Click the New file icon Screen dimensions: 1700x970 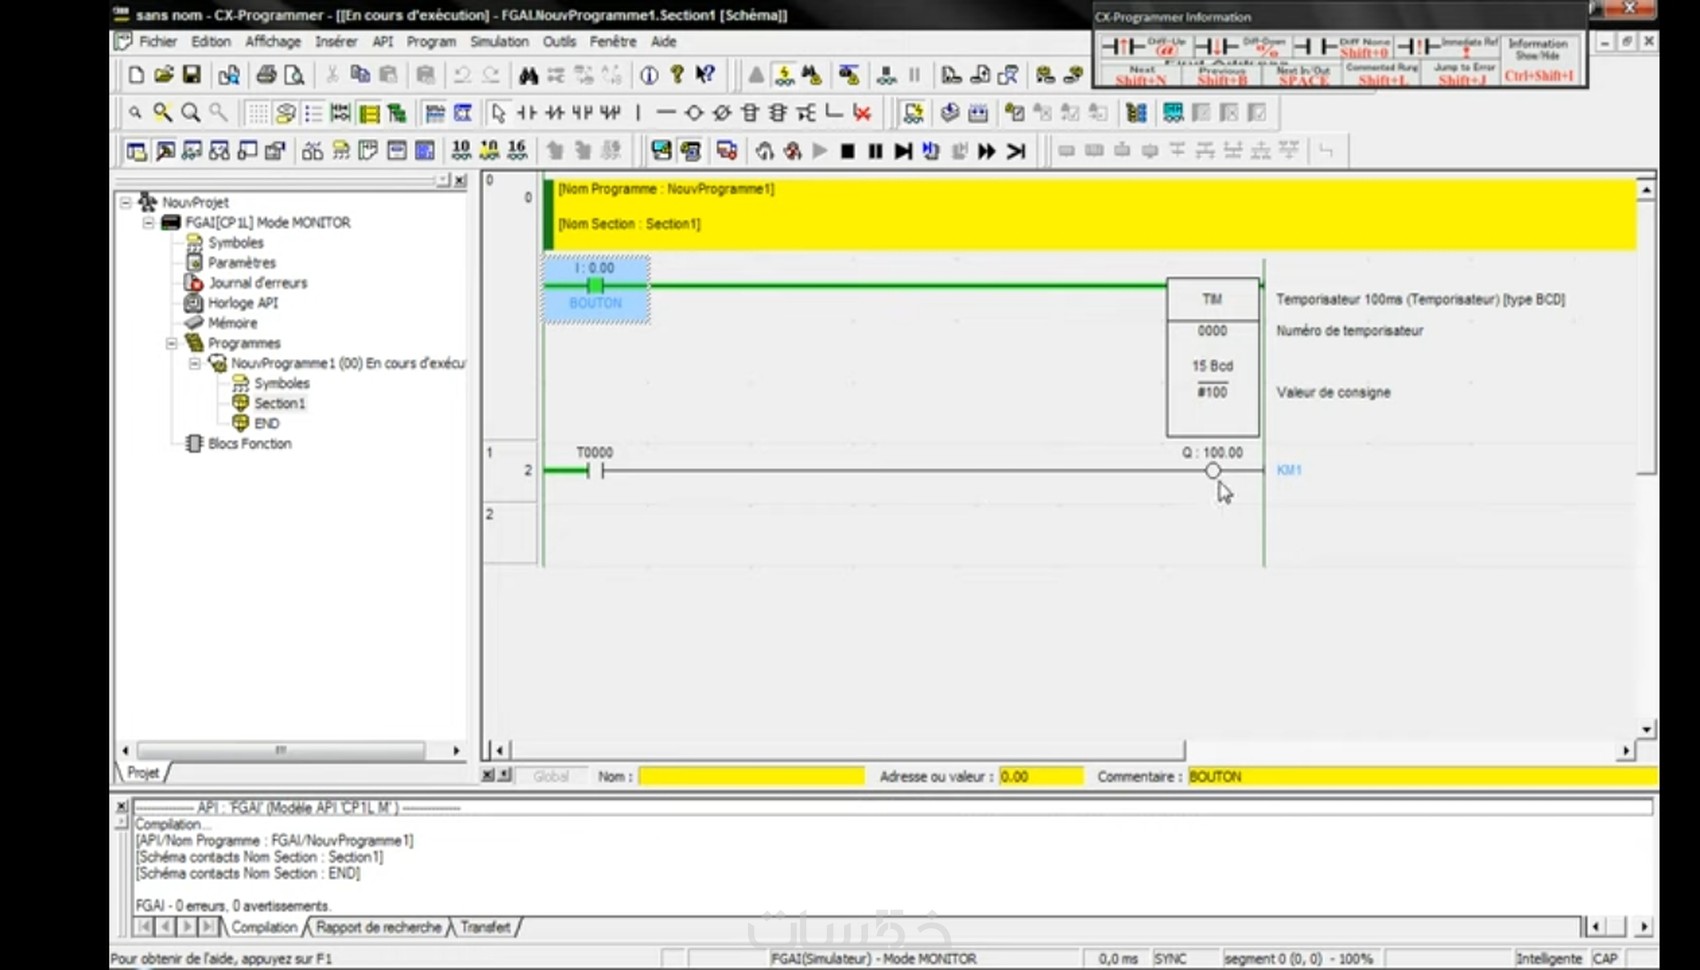pyautogui.click(x=136, y=75)
